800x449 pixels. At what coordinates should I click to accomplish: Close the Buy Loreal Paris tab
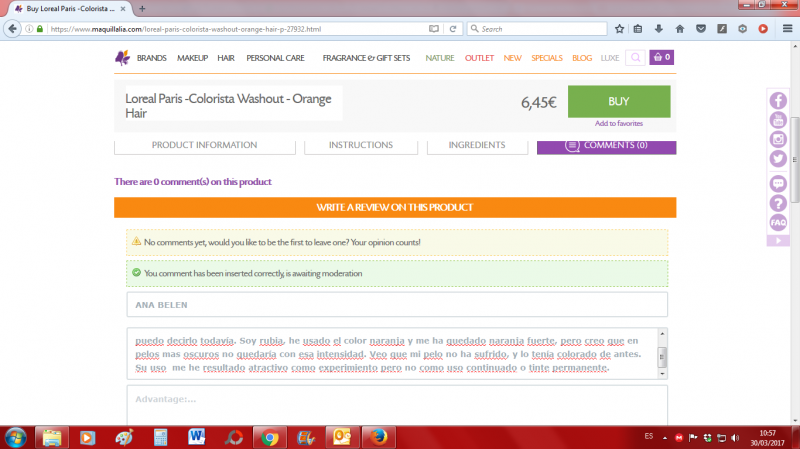point(123,9)
